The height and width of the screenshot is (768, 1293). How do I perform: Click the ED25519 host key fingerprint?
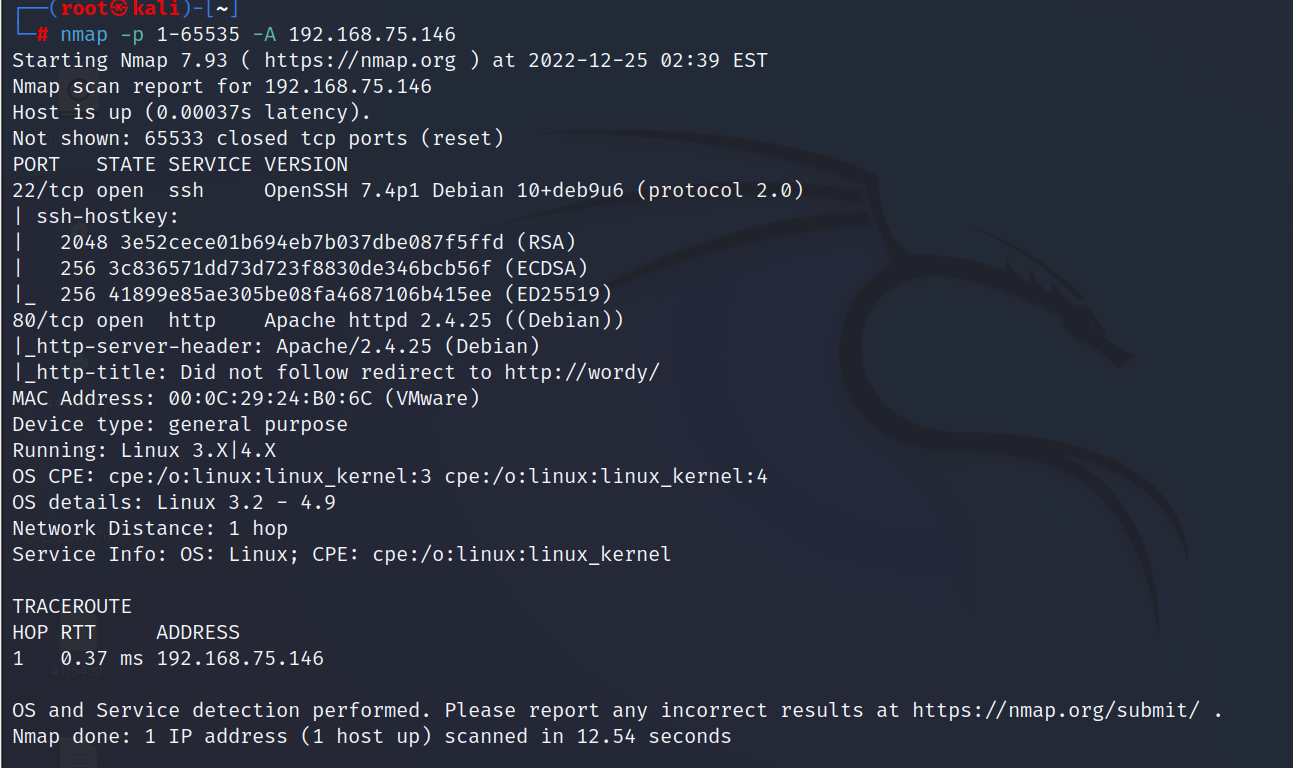pyautogui.click(x=306, y=295)
